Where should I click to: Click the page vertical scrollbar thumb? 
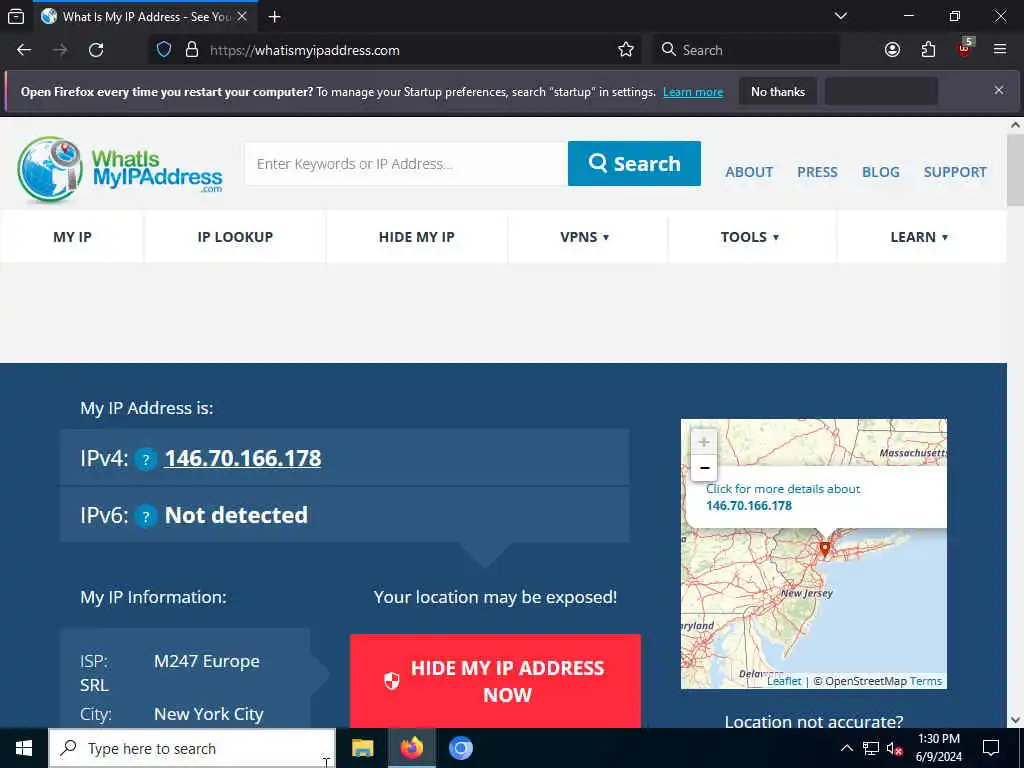pos(1015,170)
